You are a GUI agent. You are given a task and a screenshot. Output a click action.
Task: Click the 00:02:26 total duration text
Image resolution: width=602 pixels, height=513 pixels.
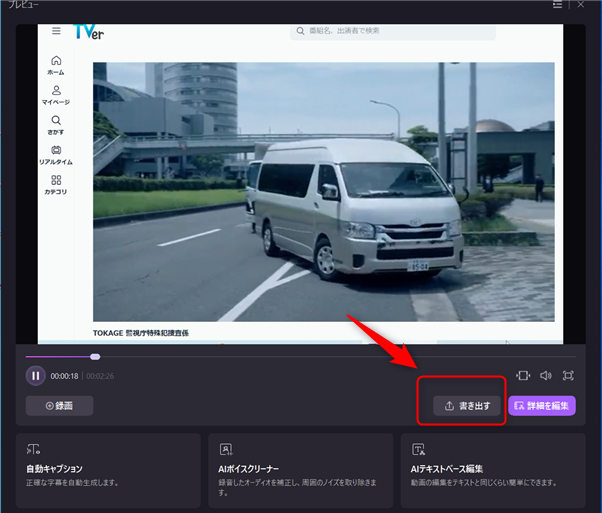click(x=100, y=376)
